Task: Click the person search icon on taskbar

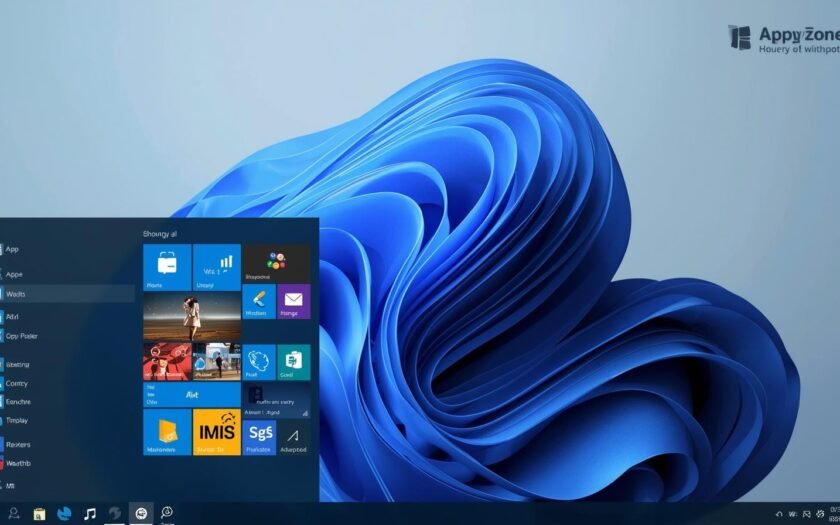Action: pyautogui.click(x=14, y=513)
